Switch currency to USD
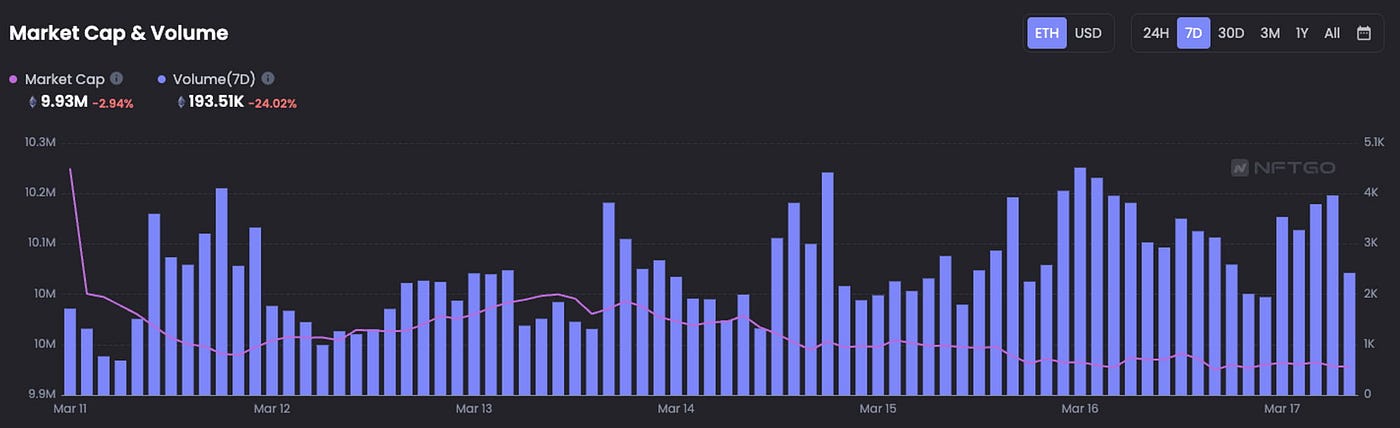Viewport: 1400px width, 428px height. (x=1088, y=33)
